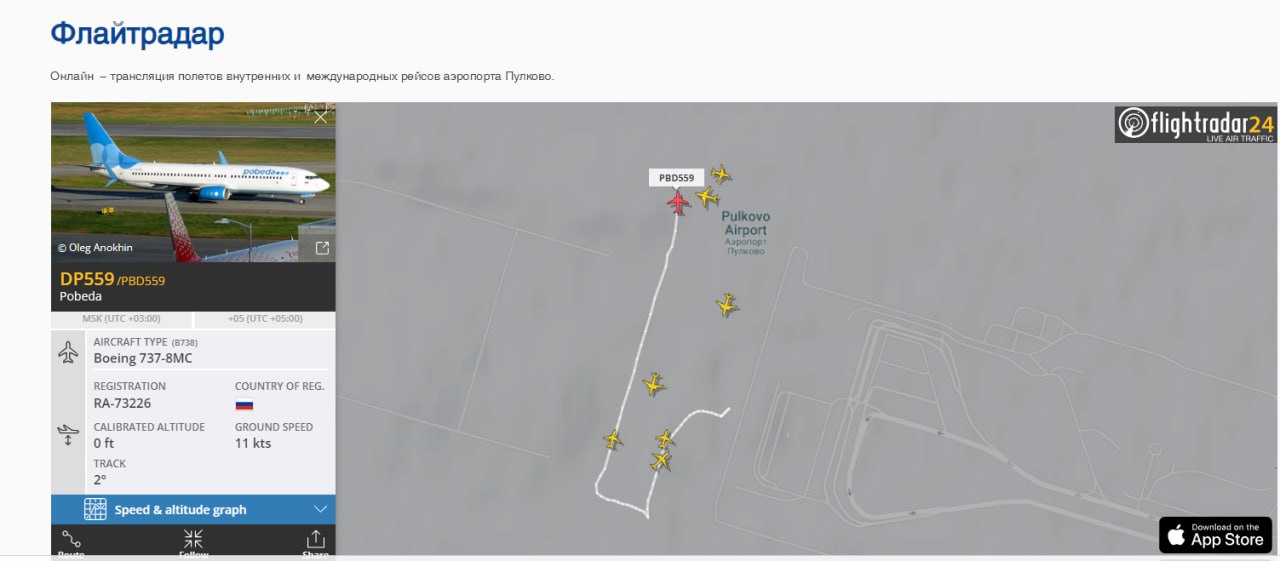
Task: Close the DP559 flight details panel
Action: (x=320, y=117)
